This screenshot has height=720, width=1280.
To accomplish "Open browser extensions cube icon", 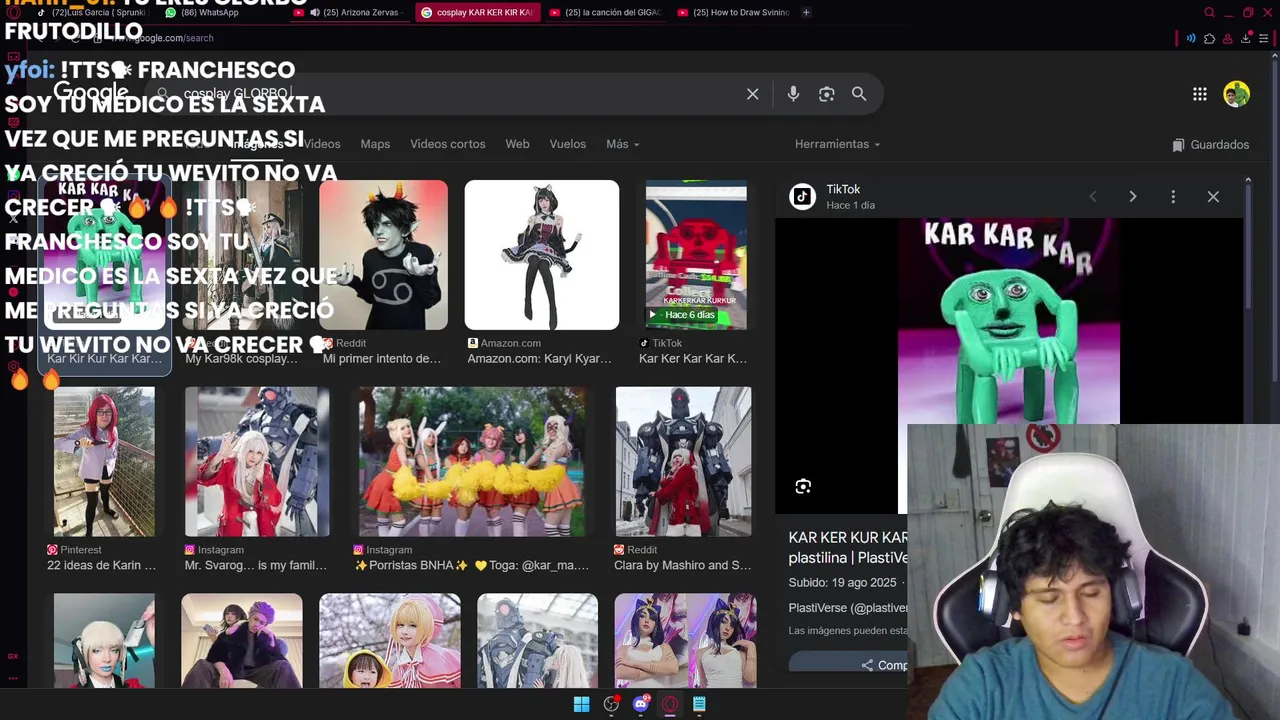I will click(1209, 38).
